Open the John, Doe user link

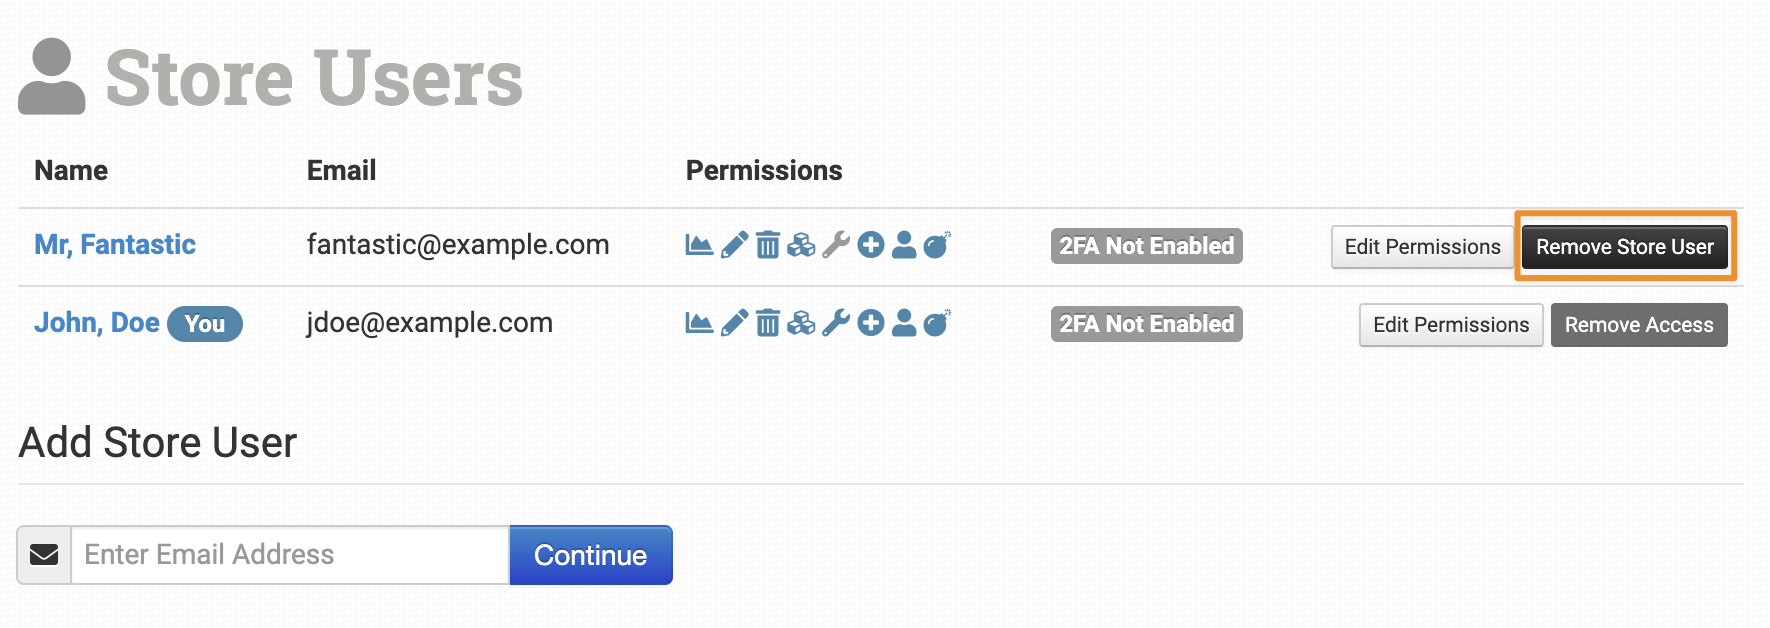(97, 323)
